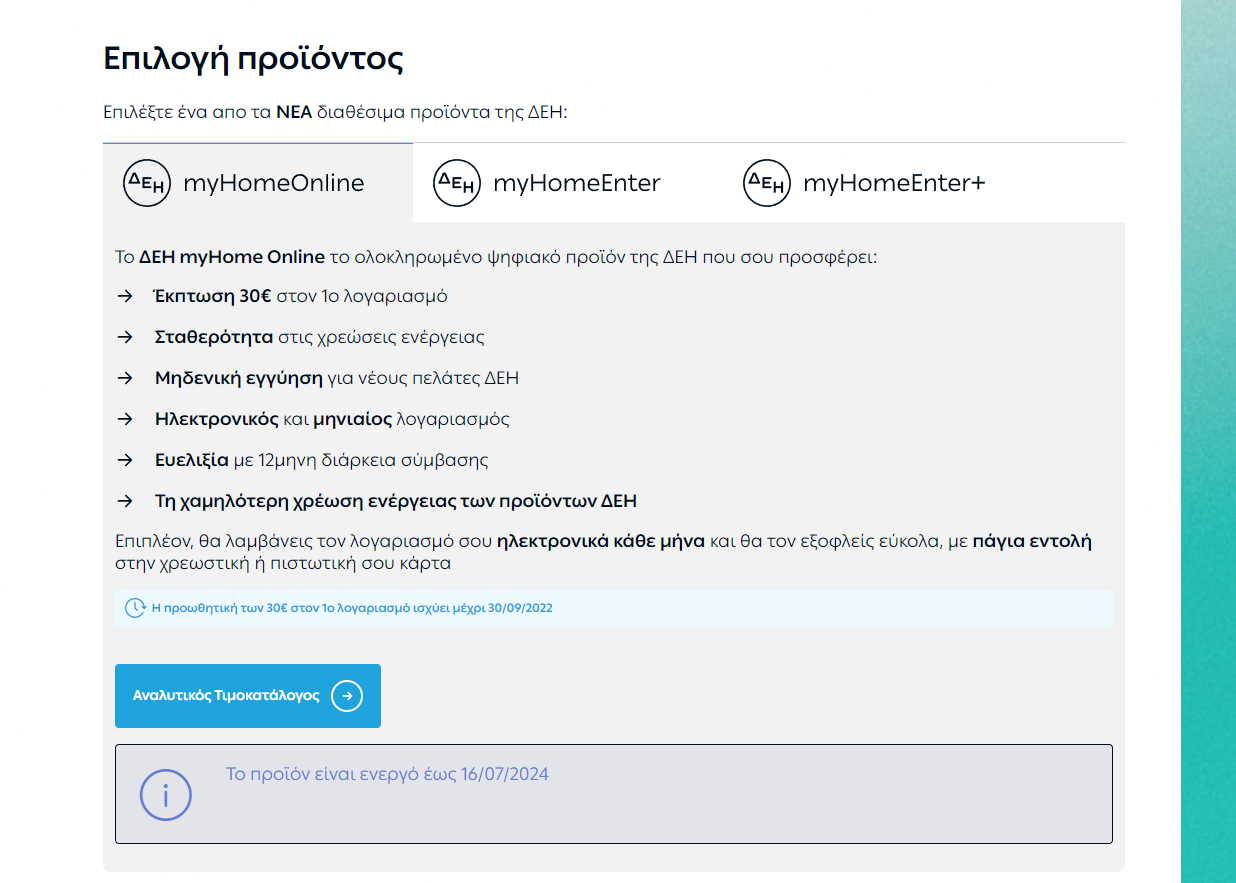This screenshot has height=883, width=1236.
Task: Click the clock icon in the promotion notice
Action: 135,608
